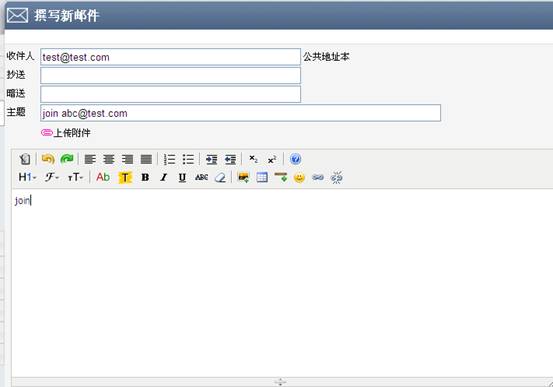Insert a smiley emoticon

(299, 178)
